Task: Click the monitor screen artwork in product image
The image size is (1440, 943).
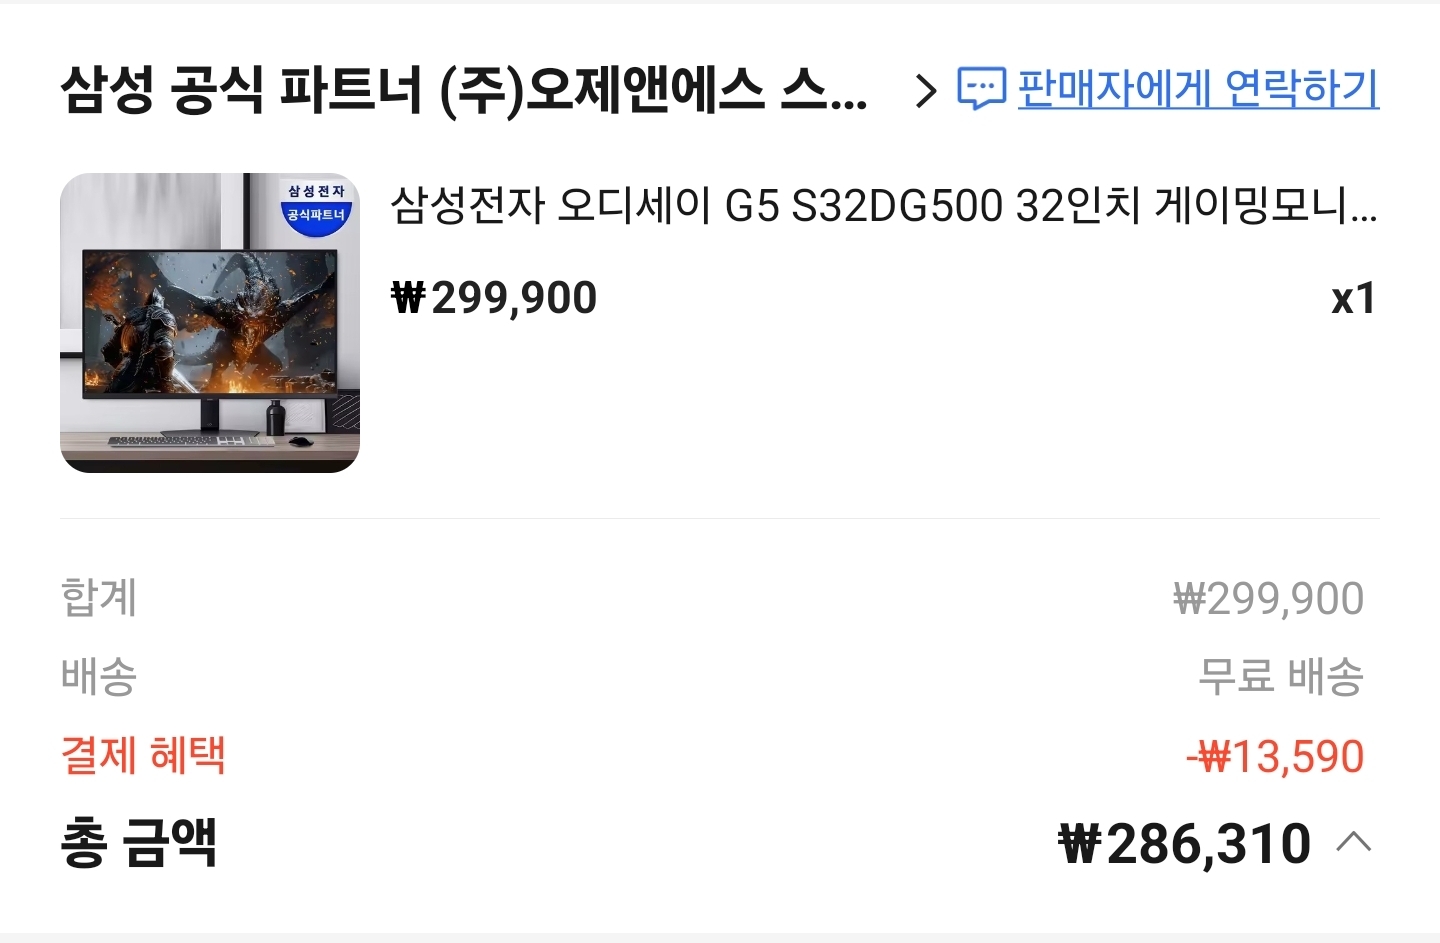Action: tap(209, 320)
